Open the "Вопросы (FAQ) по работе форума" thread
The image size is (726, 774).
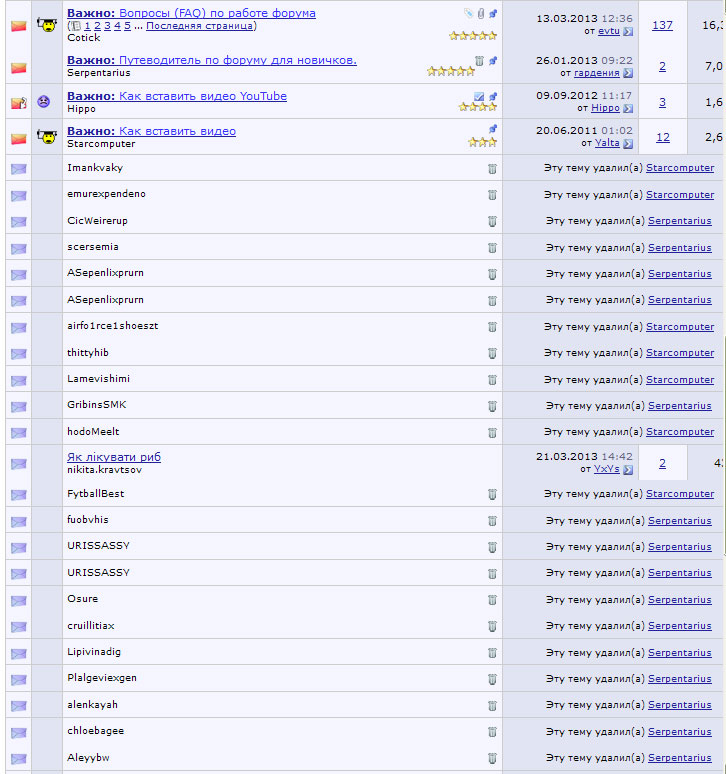coord(217,13)
